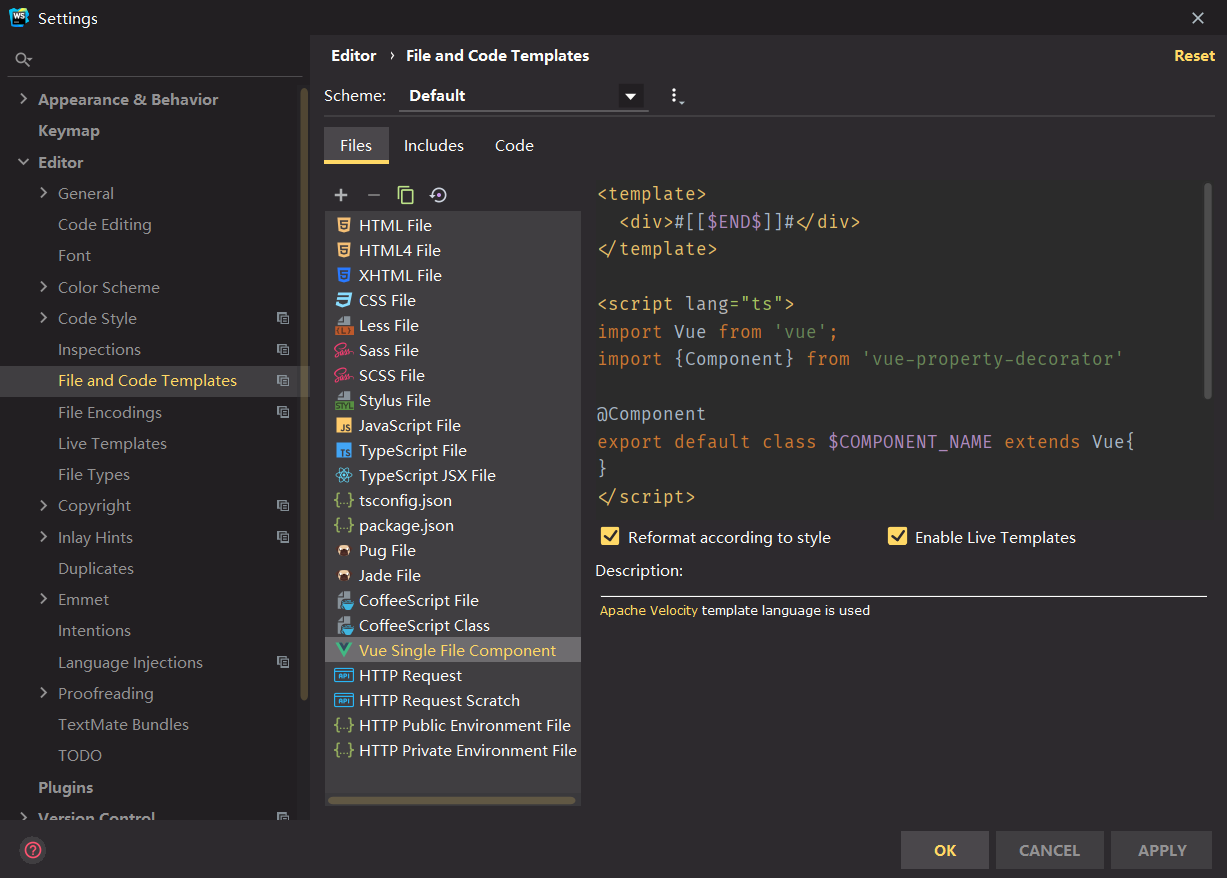Select HTTP Request Scratch template

453,700
